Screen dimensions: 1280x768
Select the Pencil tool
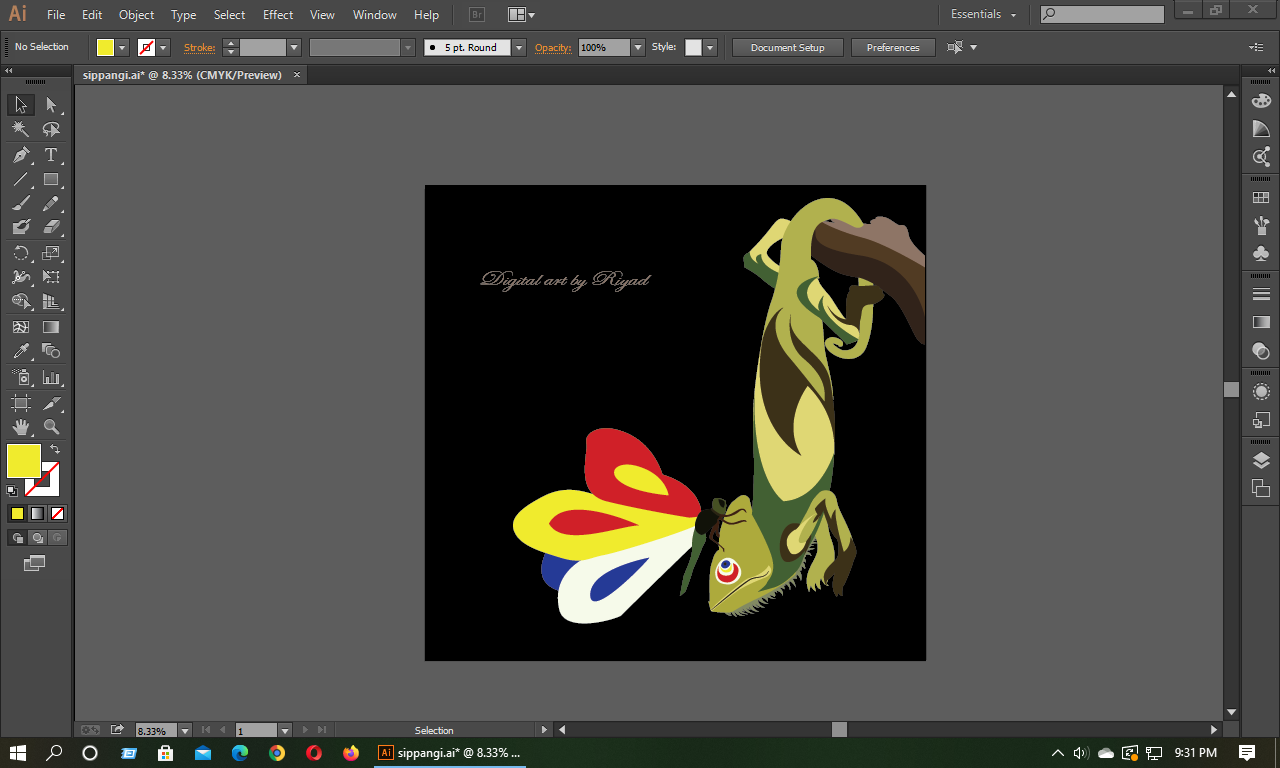click(x=51, y=203)
